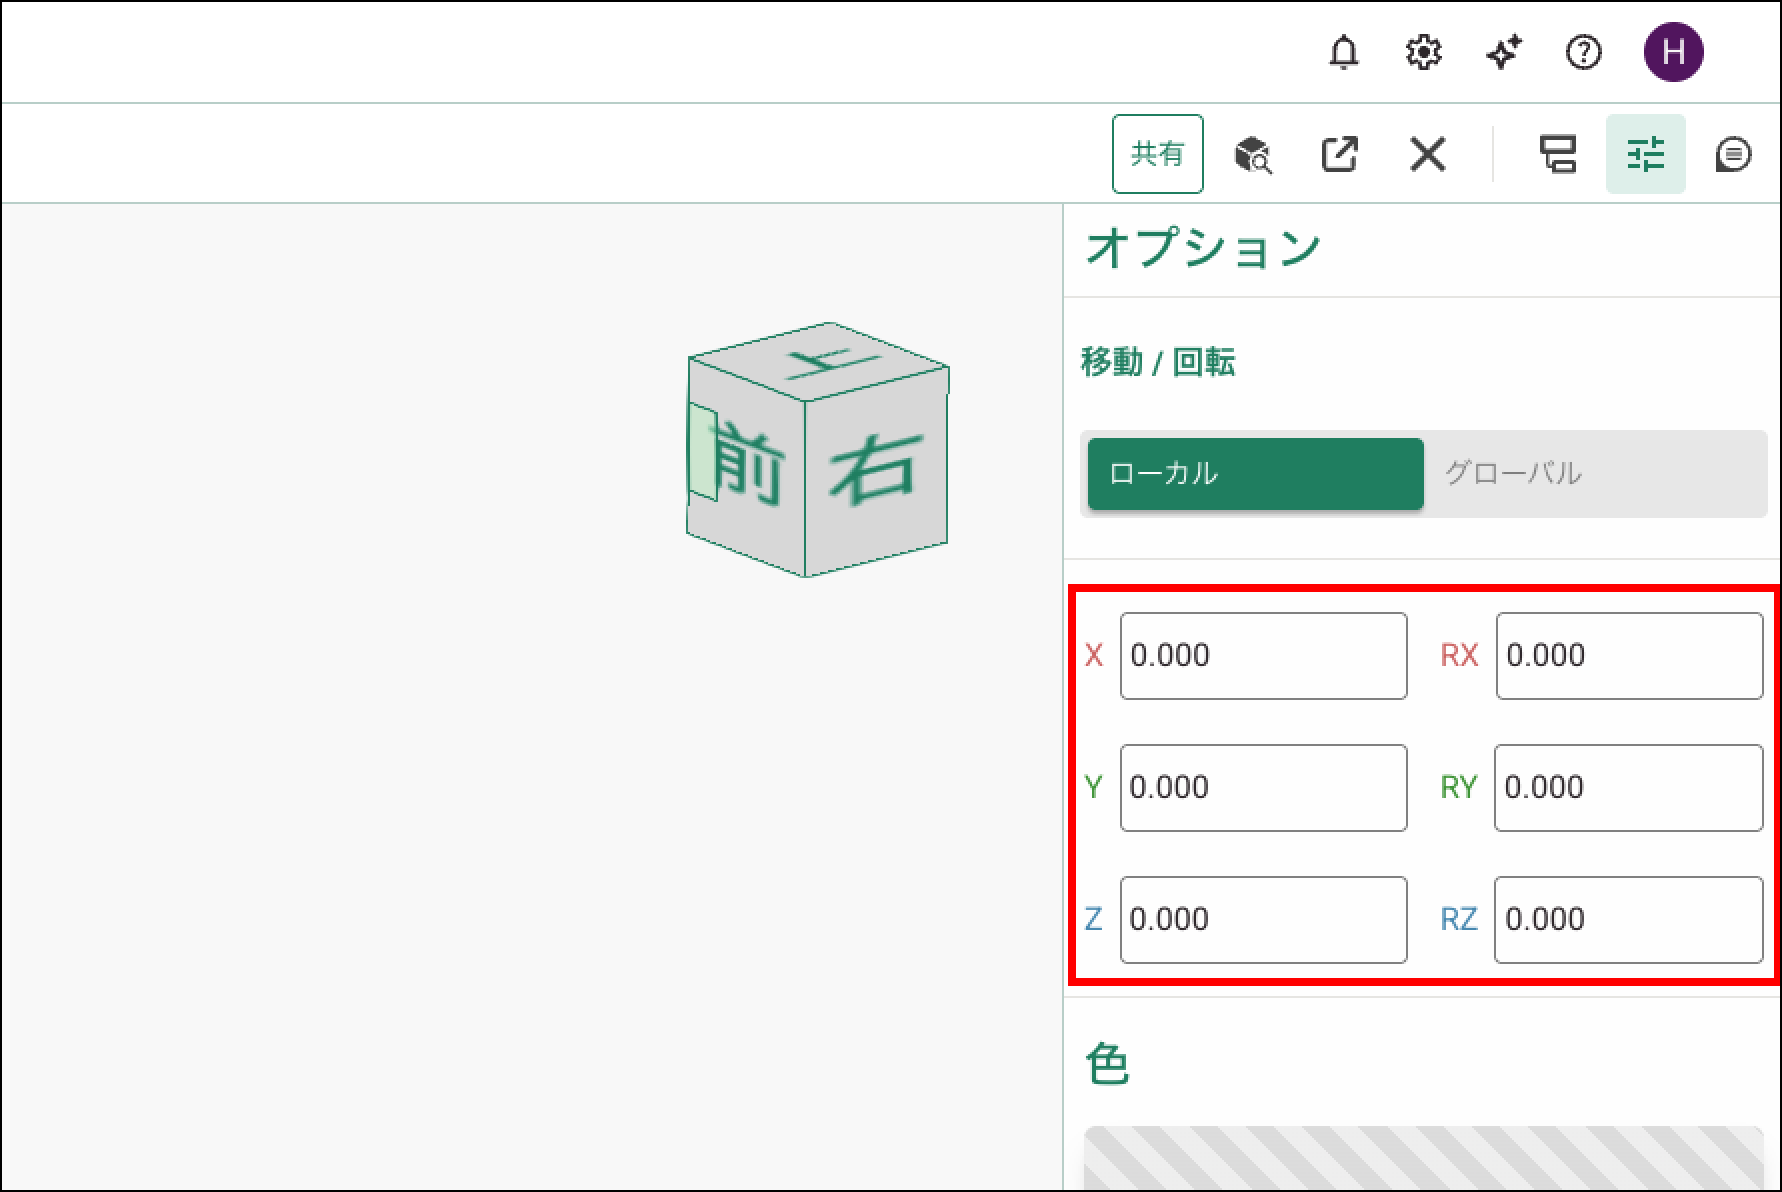This screenshot has width=1782, height=1192.
Task: Open help with the question mark icon
Action: pos(1583,52)
